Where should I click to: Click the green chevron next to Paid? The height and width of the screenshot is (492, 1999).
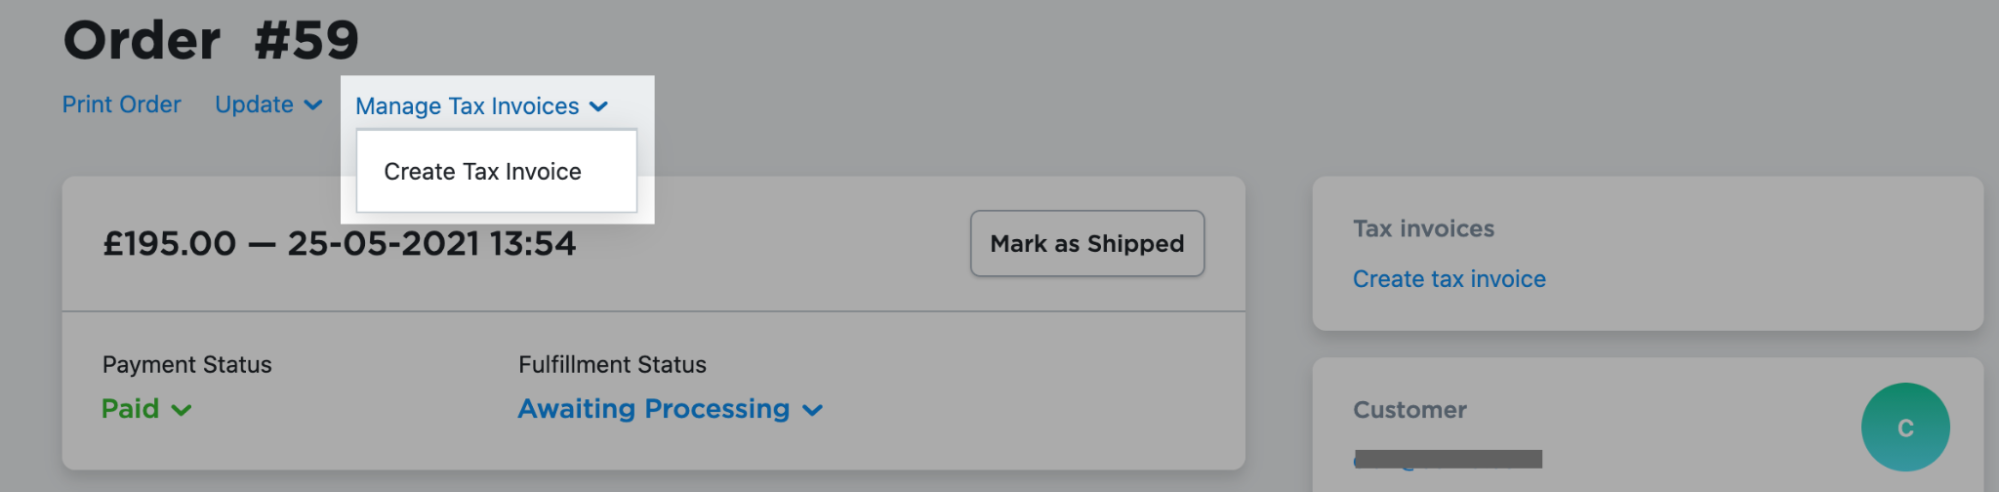coord(181,410)
